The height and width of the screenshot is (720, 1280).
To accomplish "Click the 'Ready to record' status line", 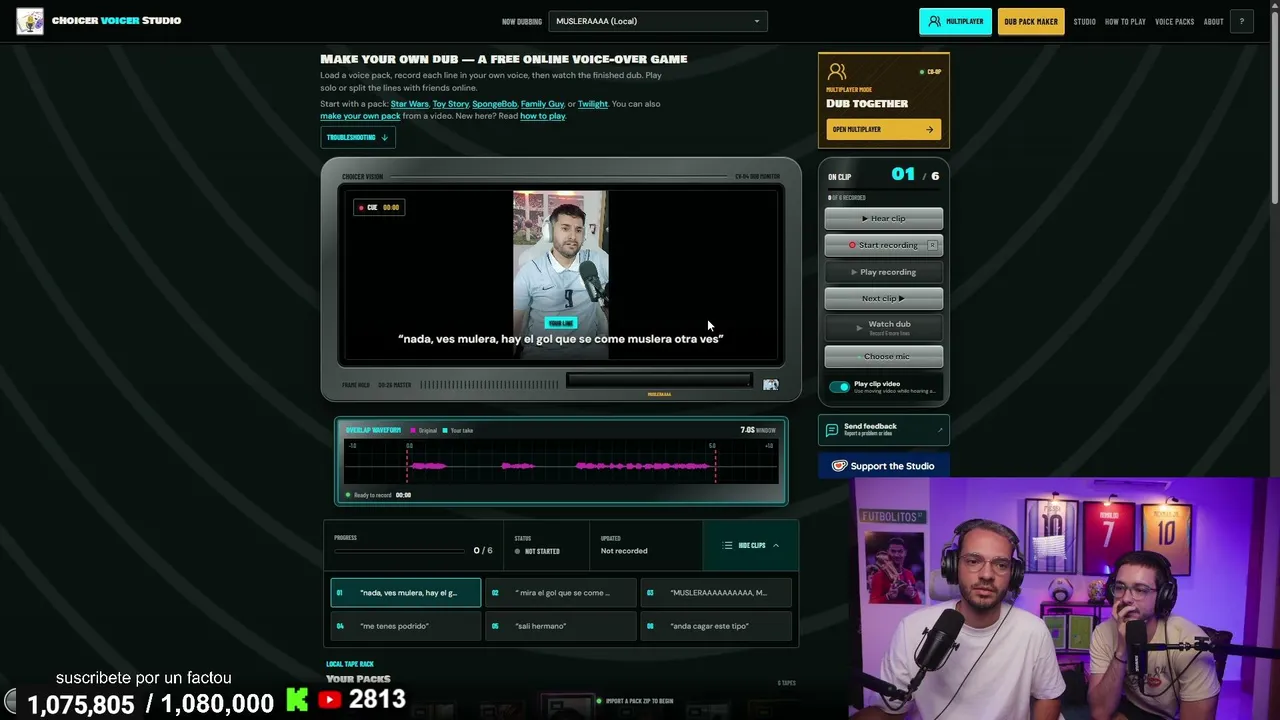I will coord(378,495).
